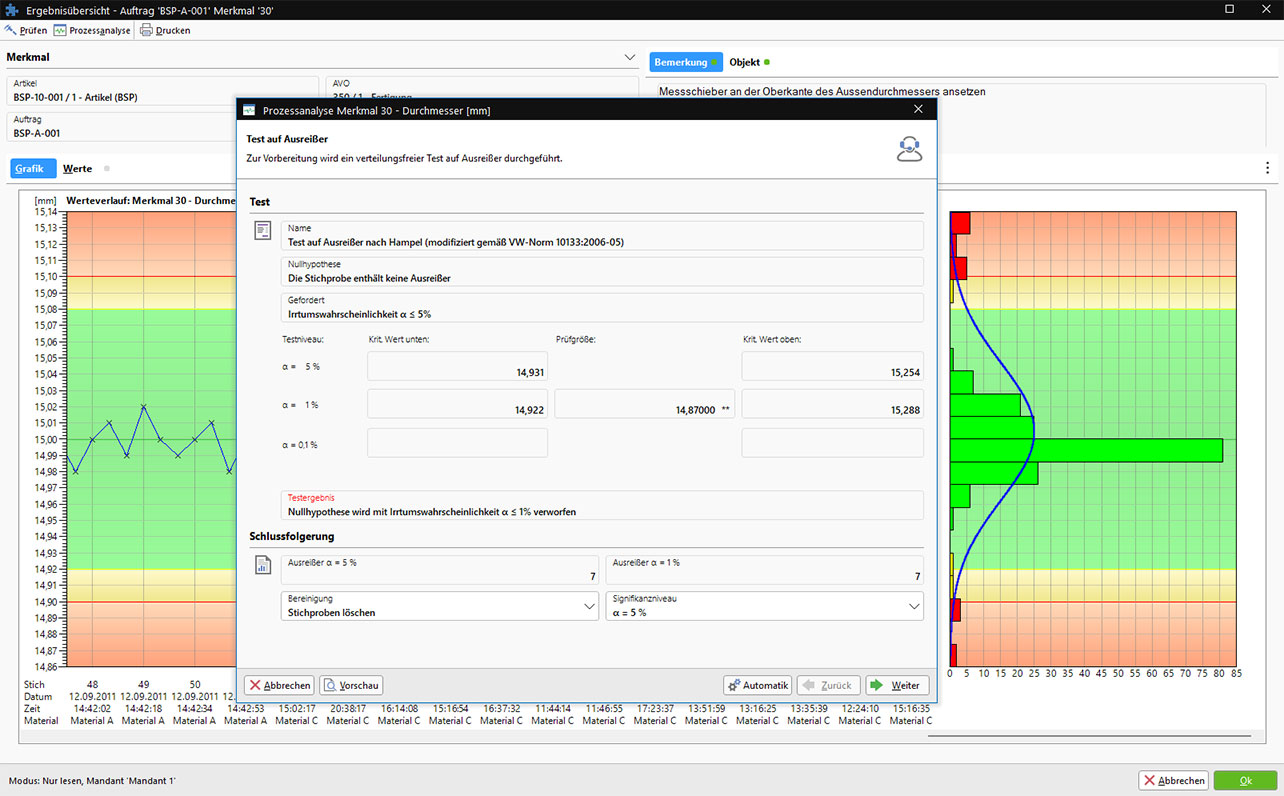Select the Bemerkung tab
1284x796 pixels.
pos(681,62)
